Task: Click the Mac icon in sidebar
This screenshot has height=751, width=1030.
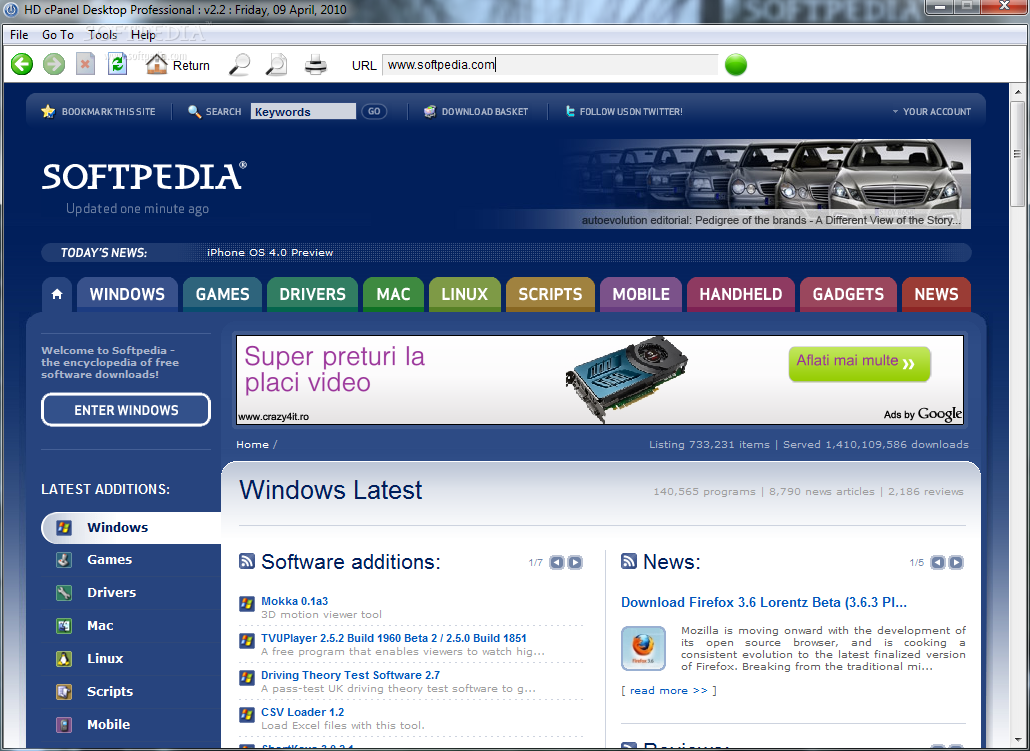Action: 64,626
